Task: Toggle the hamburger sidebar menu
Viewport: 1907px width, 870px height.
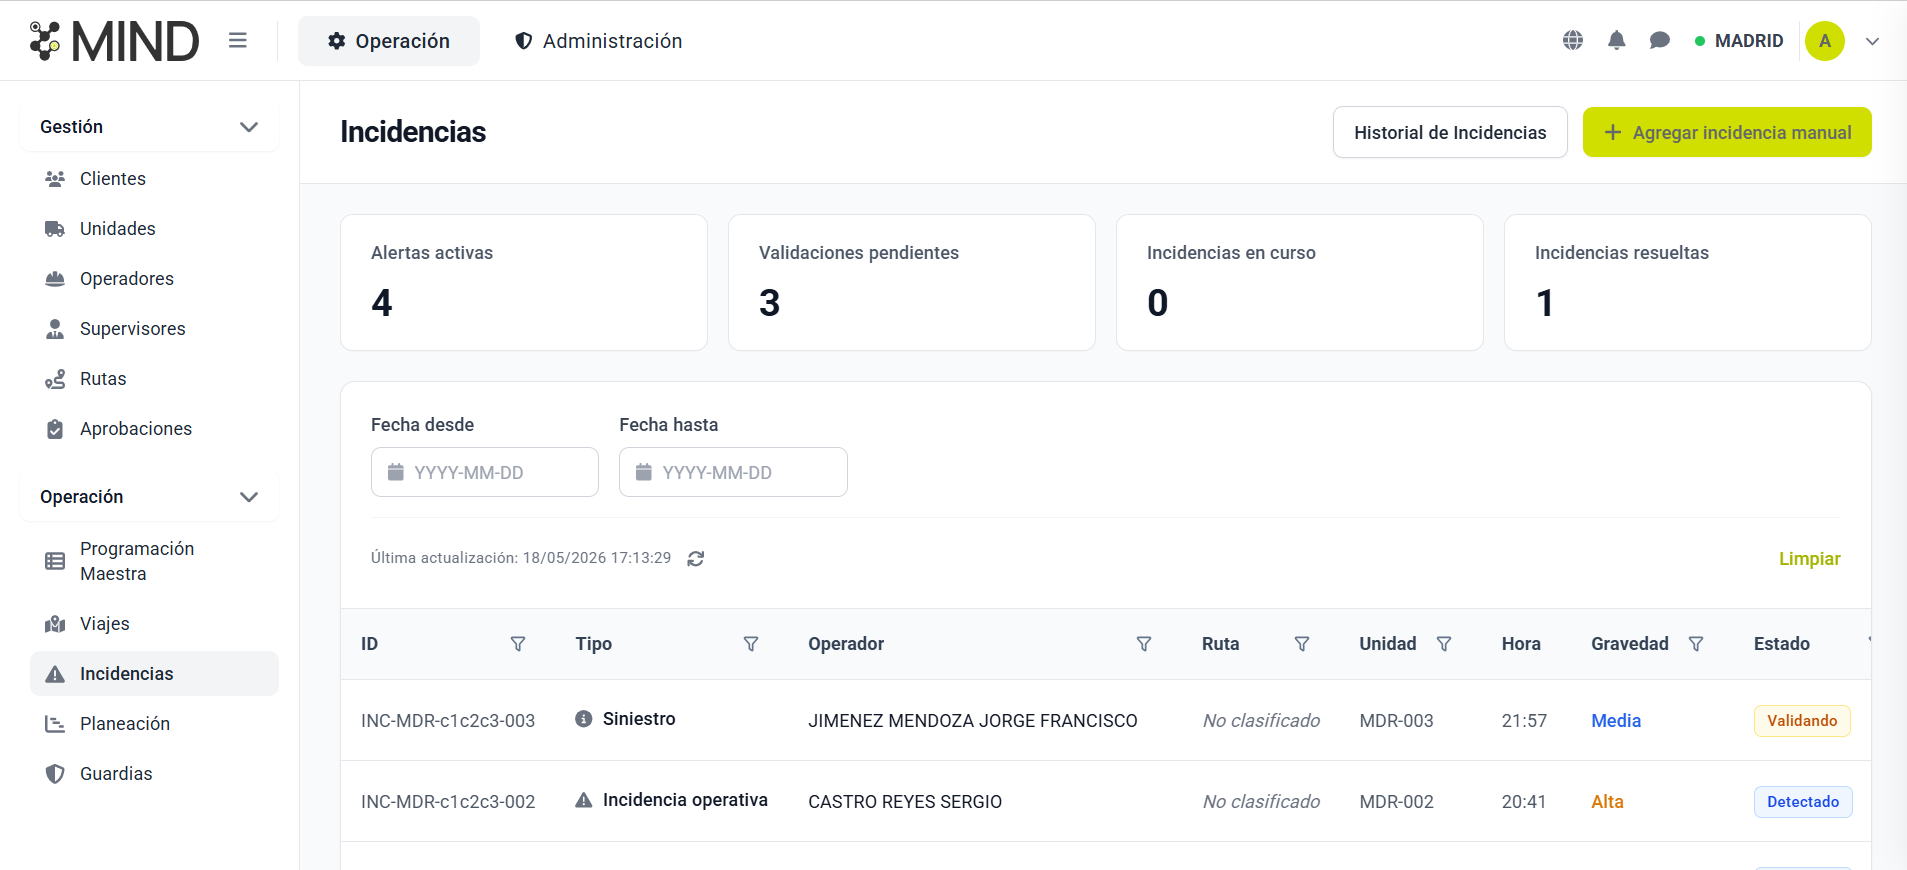Action: [x=238, y=41]
